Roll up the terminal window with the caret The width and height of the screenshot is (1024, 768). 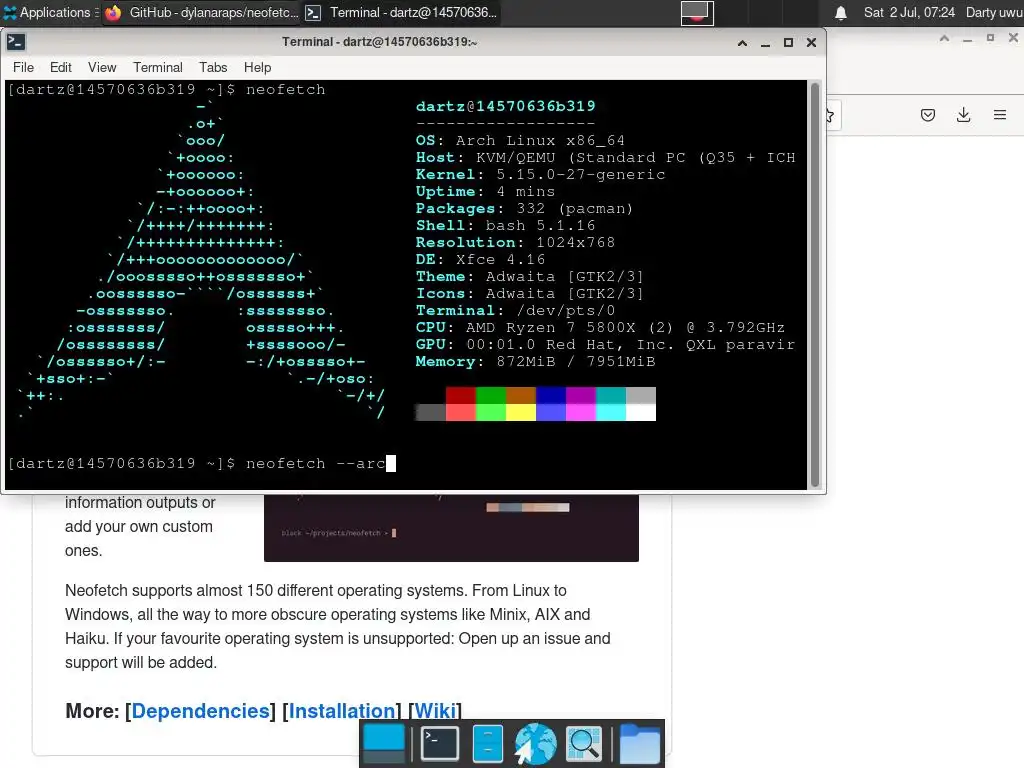pos(742,42)
